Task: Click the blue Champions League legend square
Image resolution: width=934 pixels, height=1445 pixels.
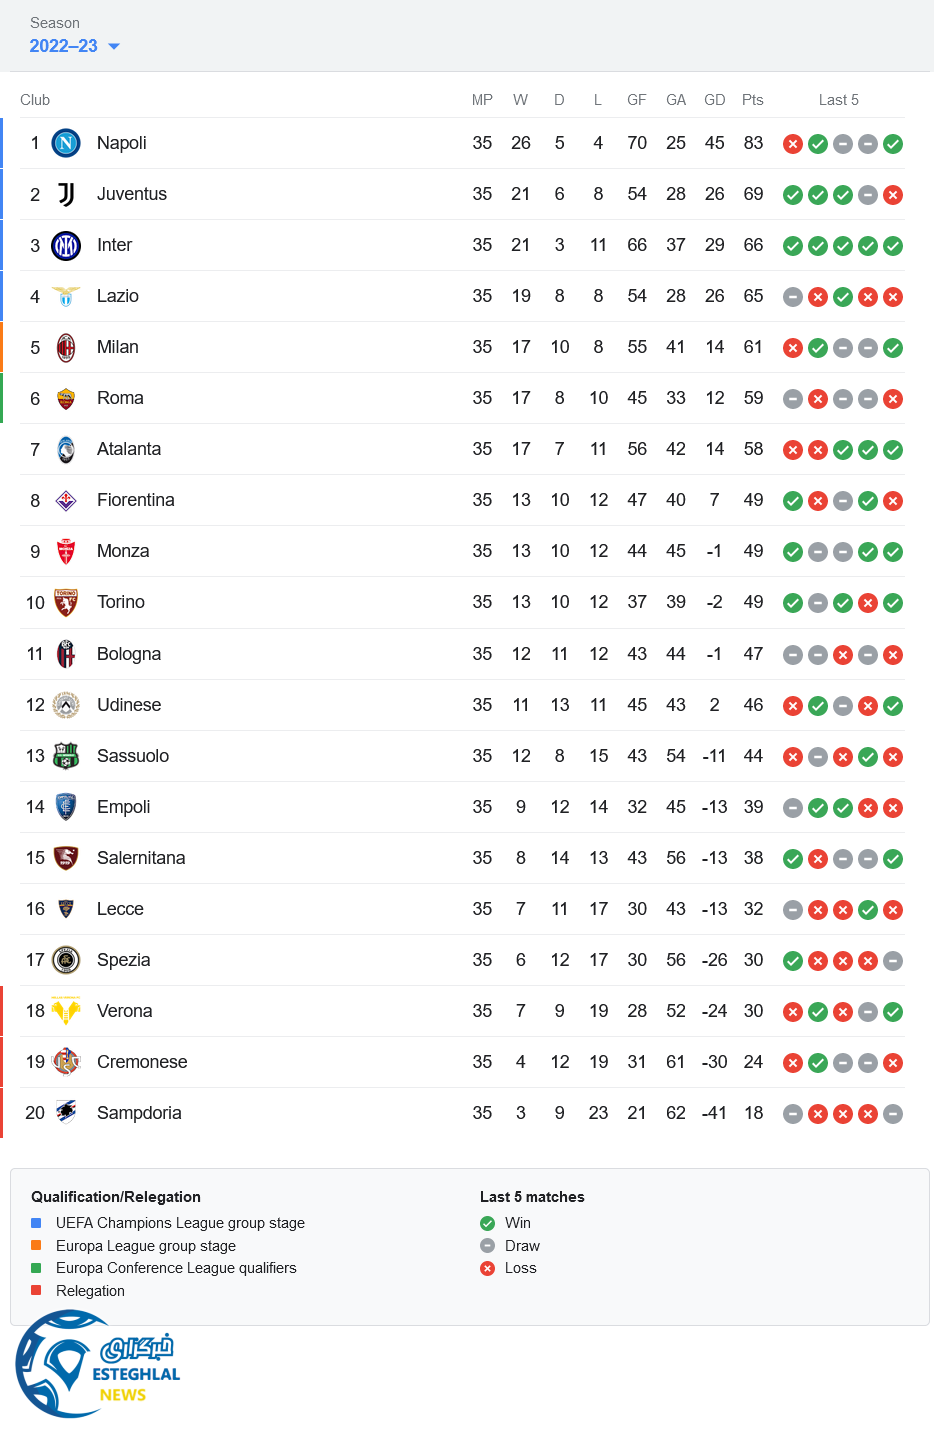Action: [36, 1223]
